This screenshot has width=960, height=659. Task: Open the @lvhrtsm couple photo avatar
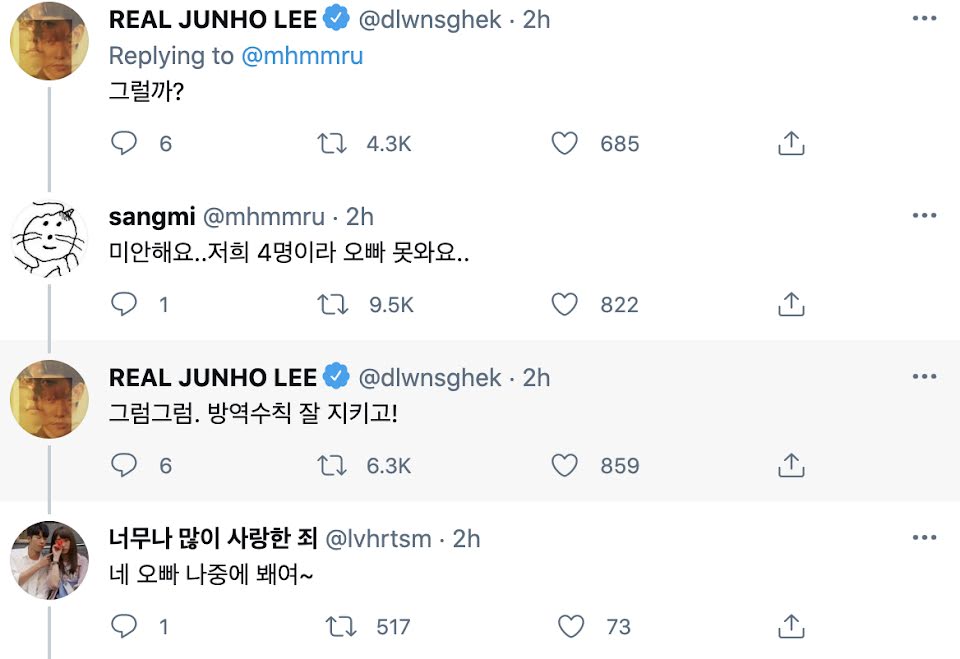tap(48, 560)
